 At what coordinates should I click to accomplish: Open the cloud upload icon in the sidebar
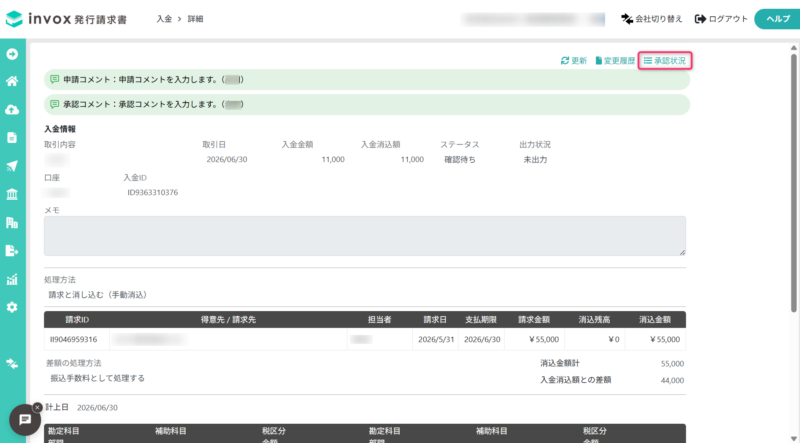click(12, 110)
